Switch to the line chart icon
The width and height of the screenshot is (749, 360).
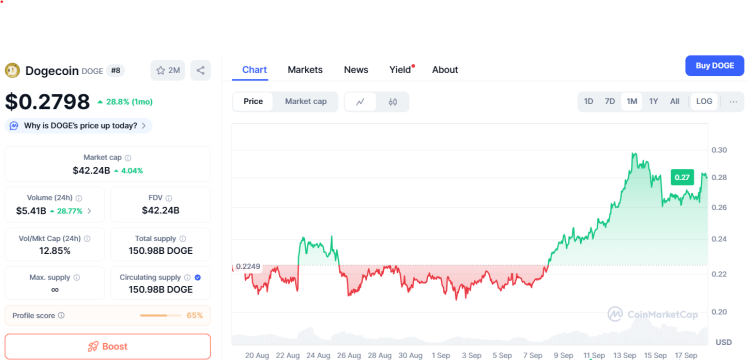pyautogui.click(x=361, y=102)
